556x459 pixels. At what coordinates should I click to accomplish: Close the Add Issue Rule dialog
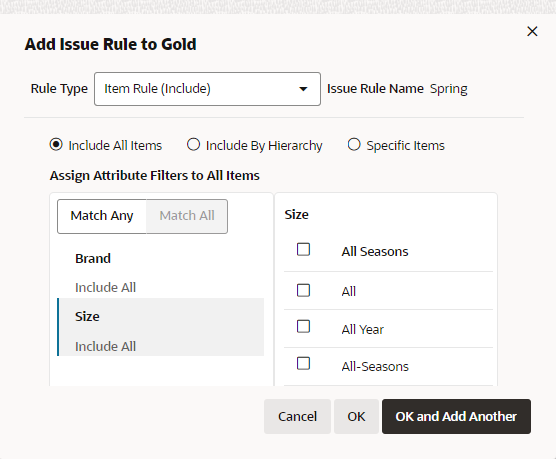pyautogui.click(x=532, y=32)
